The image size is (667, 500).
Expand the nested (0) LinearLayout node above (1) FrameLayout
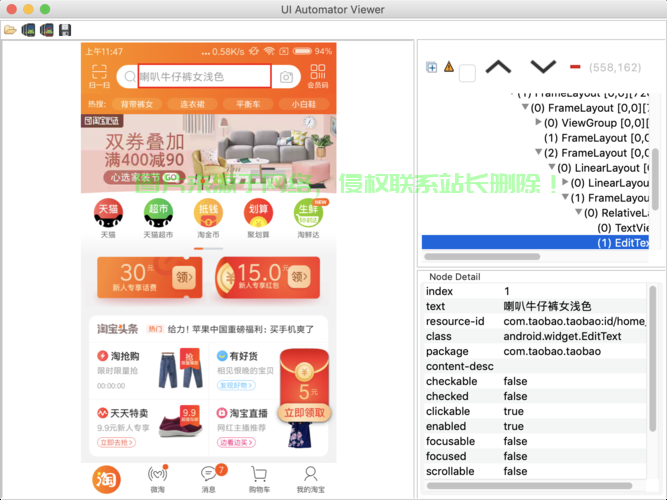point(565,182)
